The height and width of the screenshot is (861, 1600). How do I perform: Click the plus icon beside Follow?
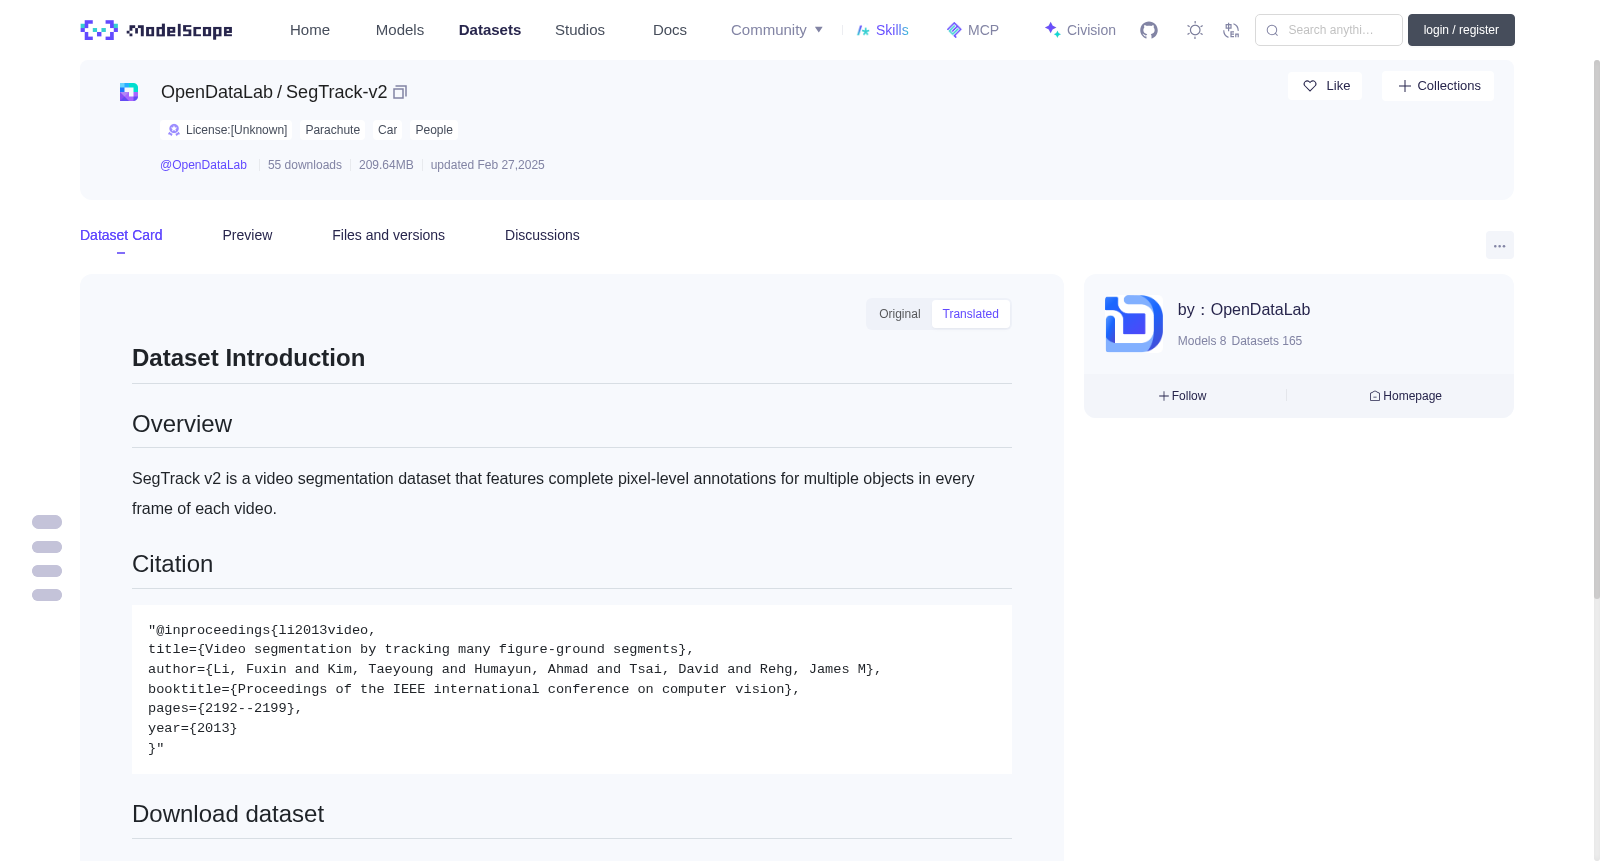[x=1164, y=396]
